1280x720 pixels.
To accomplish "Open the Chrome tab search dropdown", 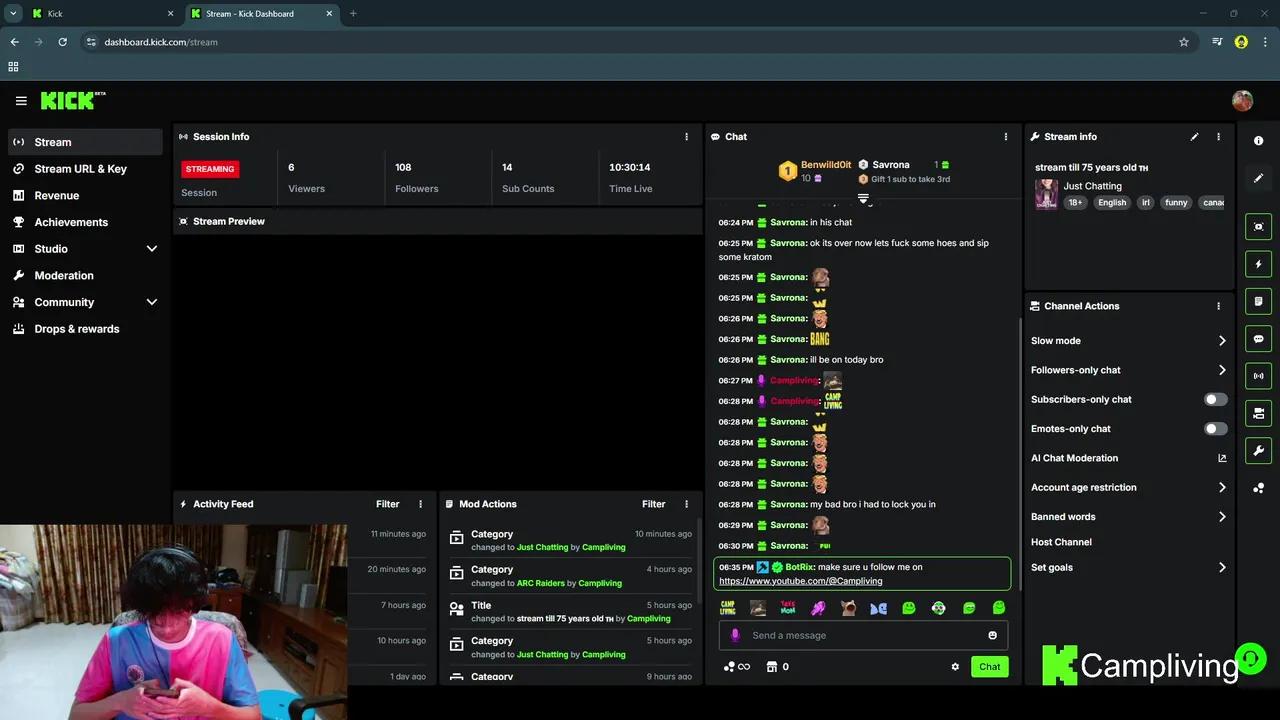I will coord(13,14).
